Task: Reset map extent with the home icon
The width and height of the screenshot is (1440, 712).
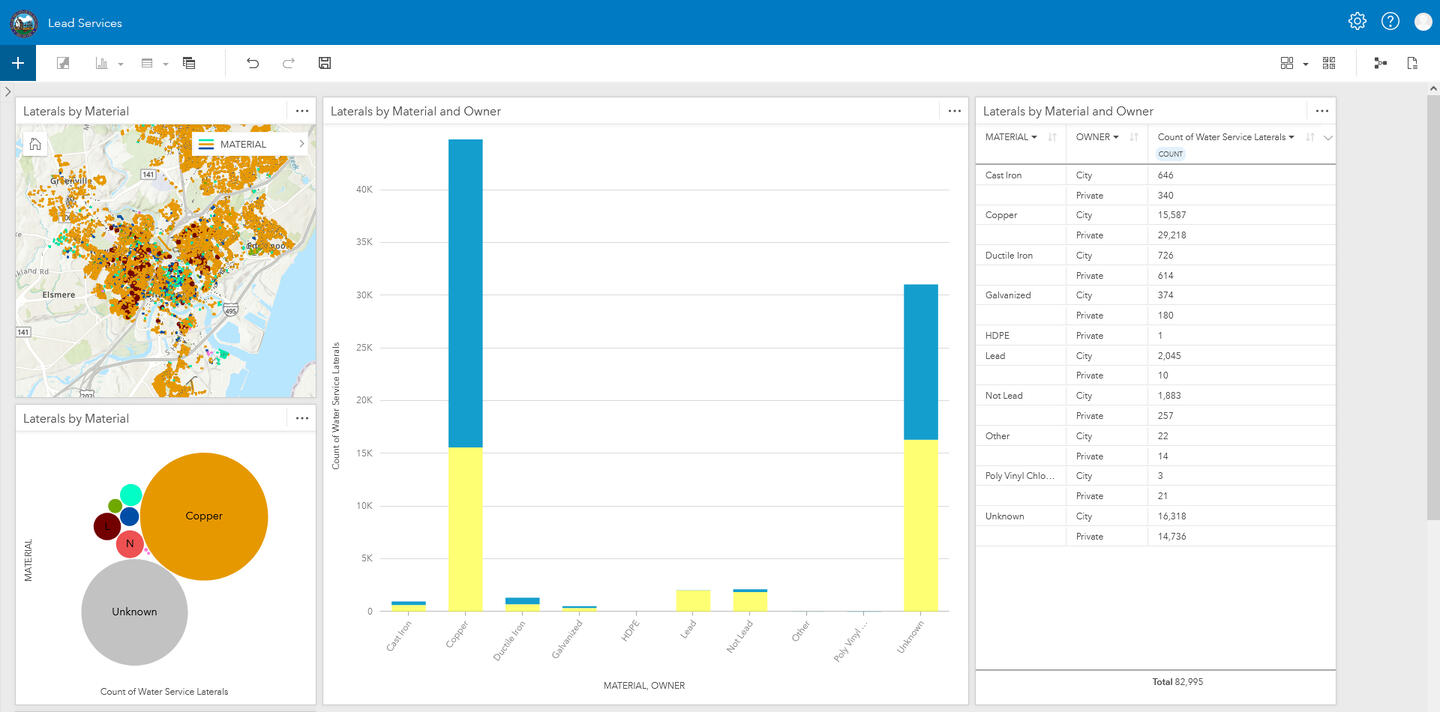Action: [x=35, y=144]
